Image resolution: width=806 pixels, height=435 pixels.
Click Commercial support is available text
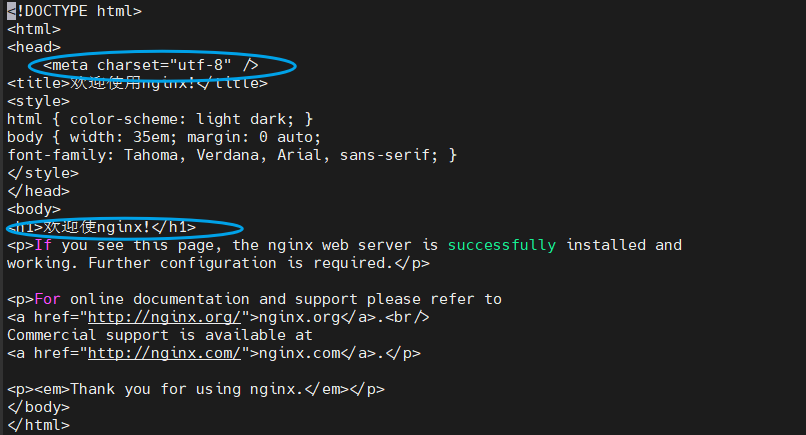click(160, 335)
